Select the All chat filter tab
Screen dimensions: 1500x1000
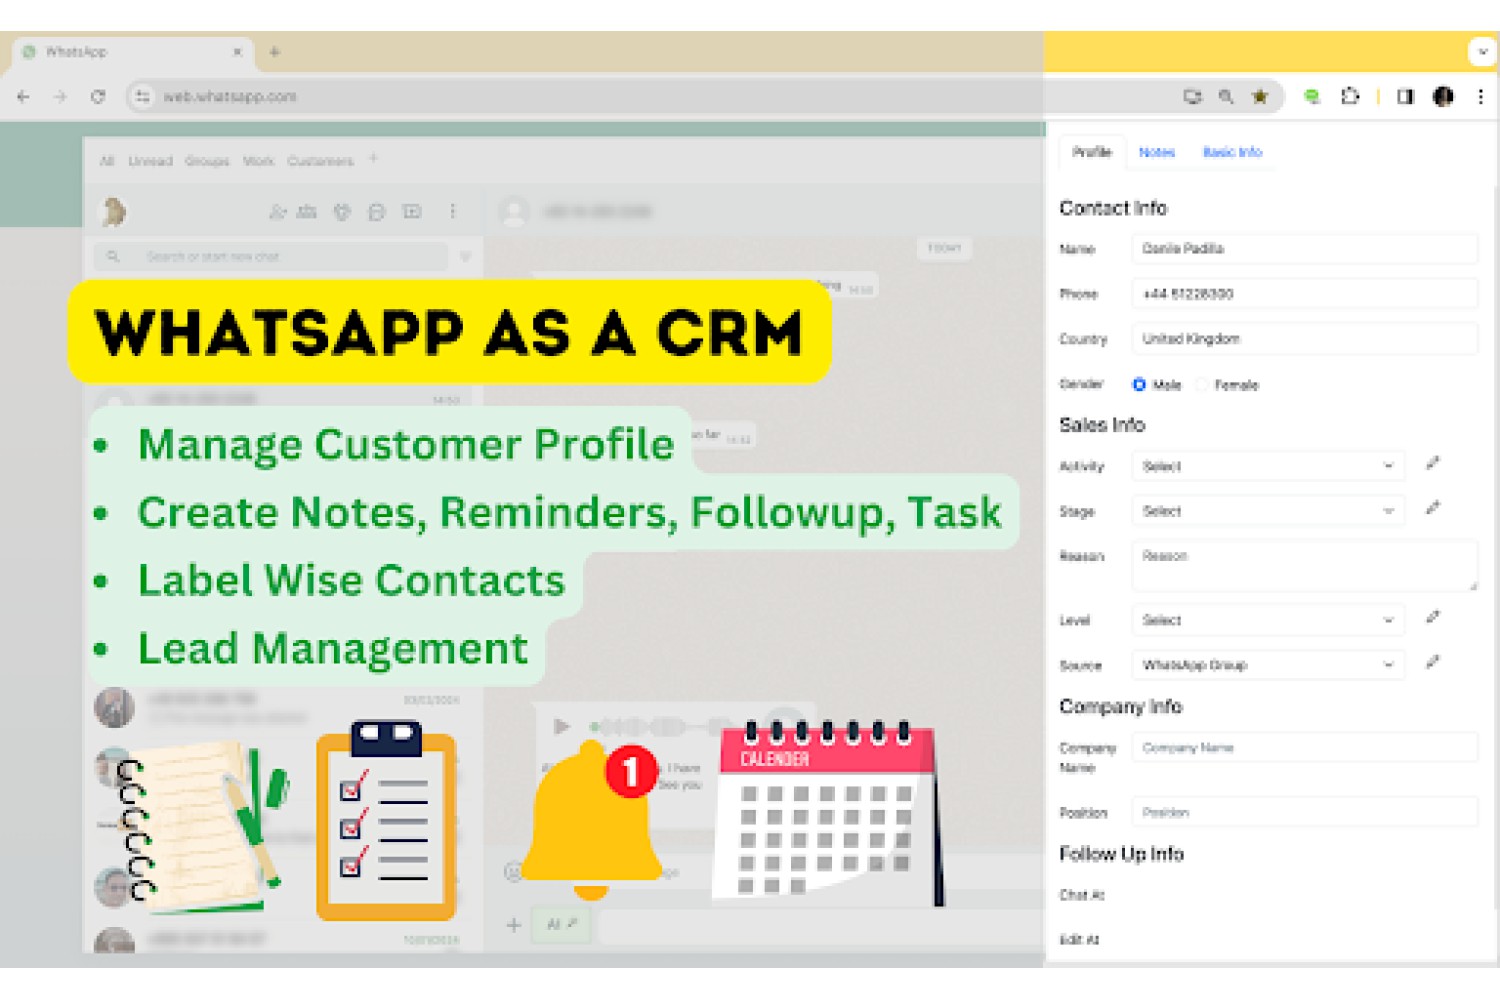click(107, 161)
